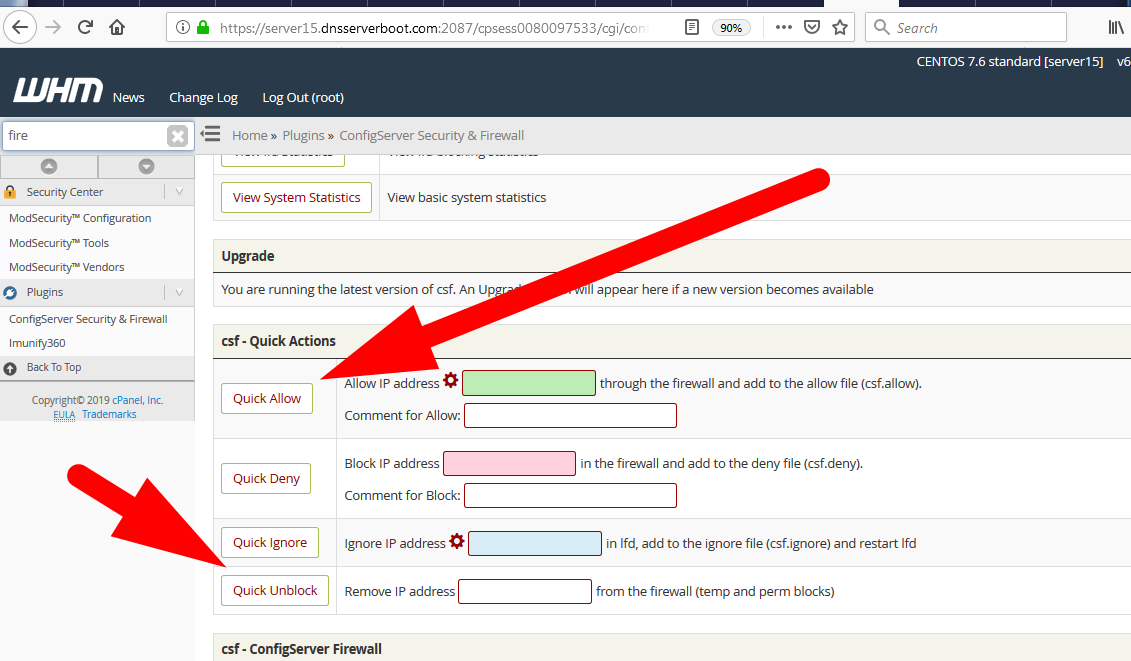Open the Change Log link
The width and height of the screenshot is (1131, 661).
(x=203, y=97)
